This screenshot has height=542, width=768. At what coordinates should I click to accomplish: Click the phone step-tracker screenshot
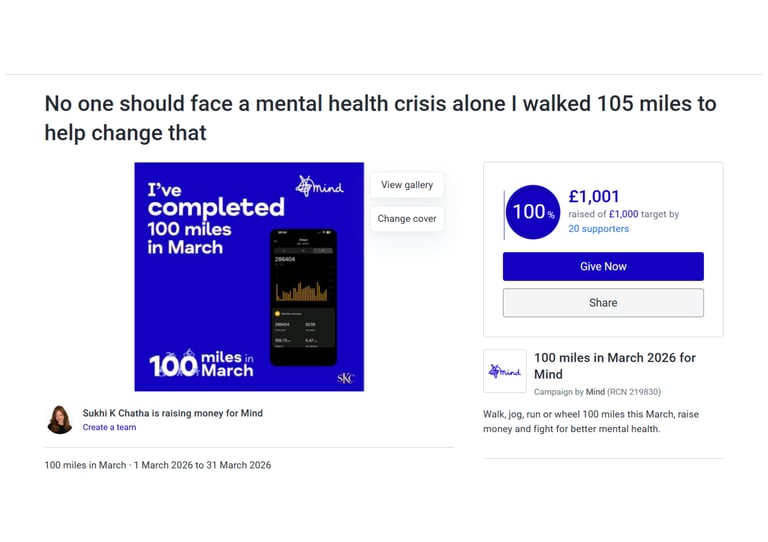(304, 296)
